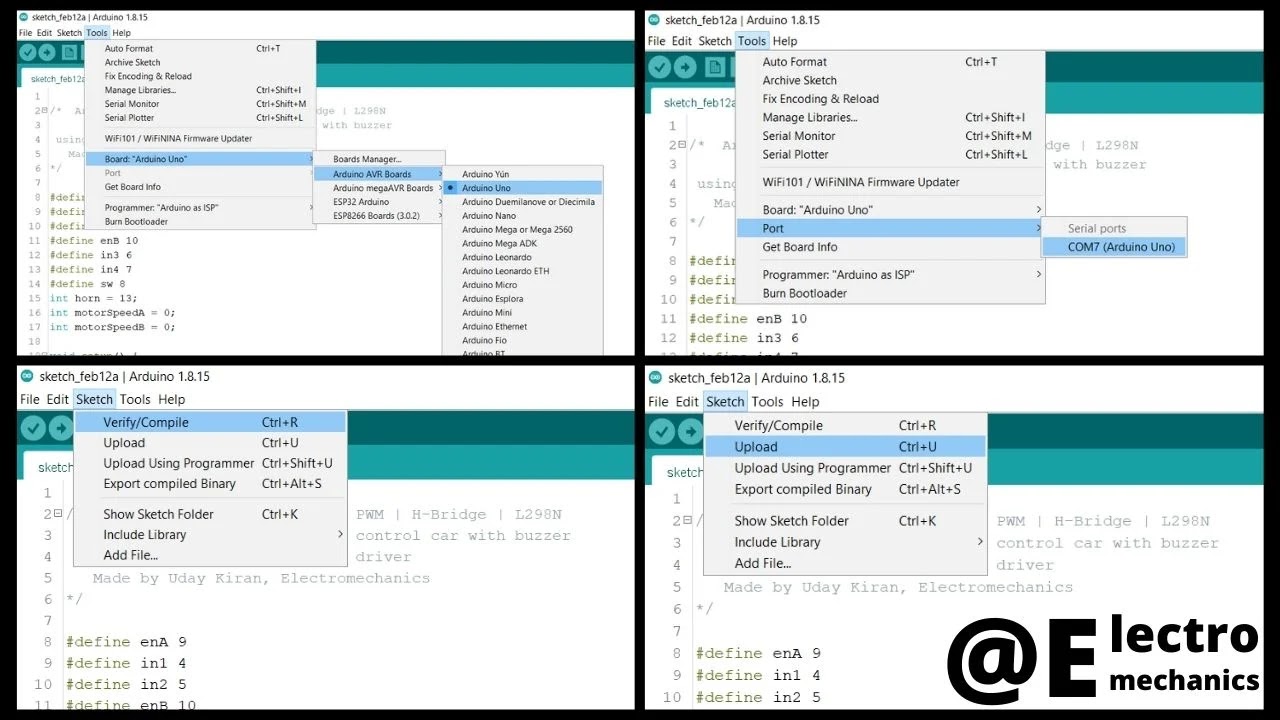Expand Include Library arrow in Verify/Compile-highlighted window
Viewport: 1280px width, 720px height.
click(340, 534)
